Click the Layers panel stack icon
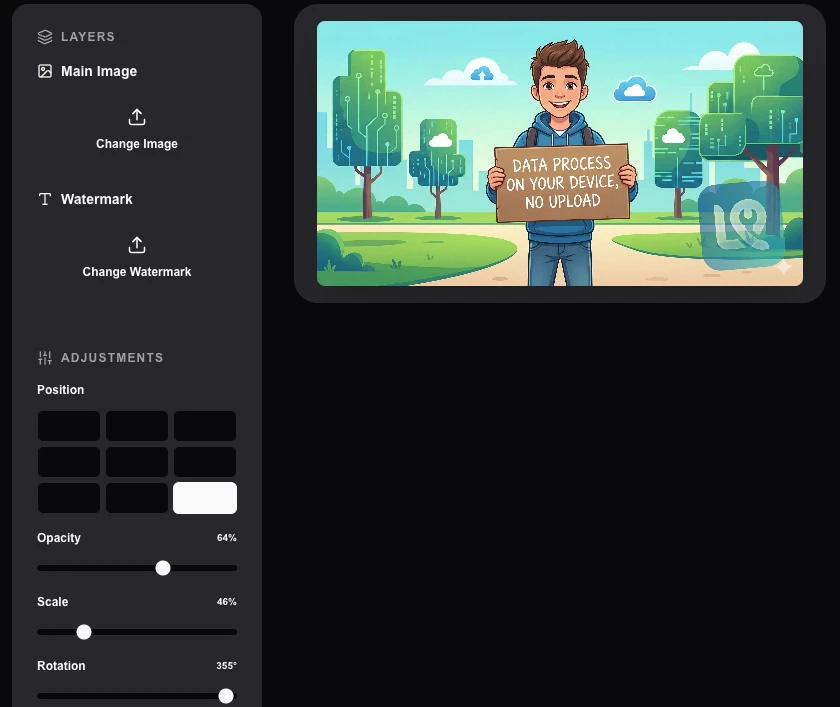The width and height of the screenshot is (840, 707). (x=44, y=36)
